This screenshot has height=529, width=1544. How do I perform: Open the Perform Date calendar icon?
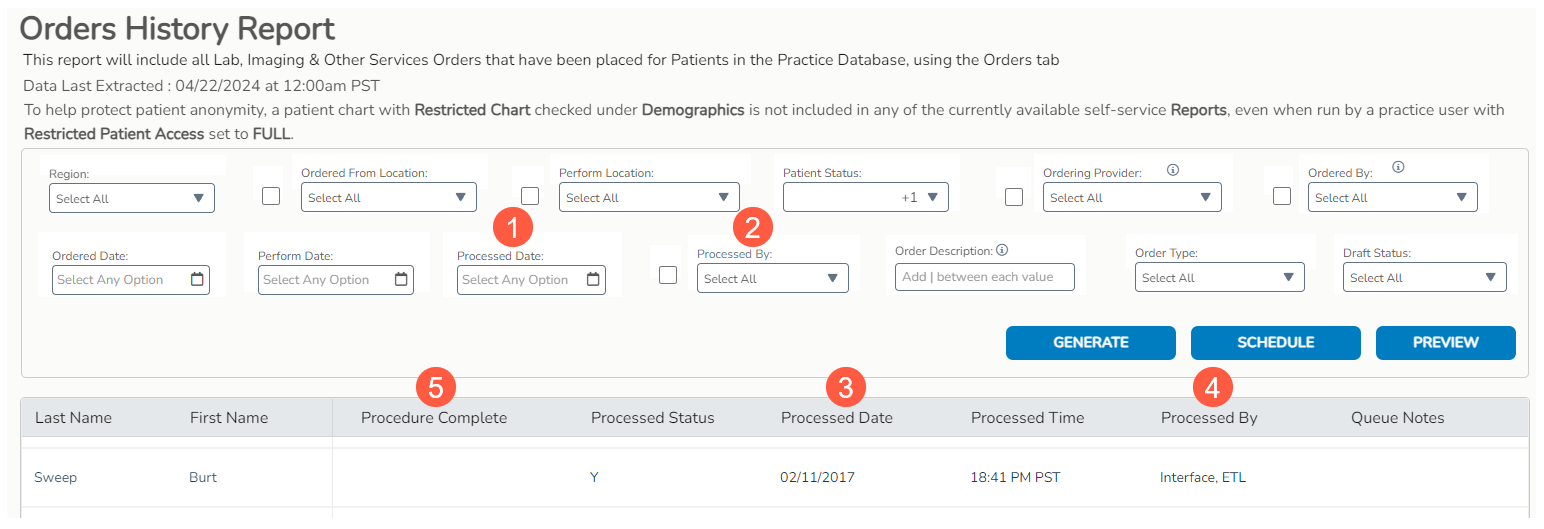coord(401,280)
